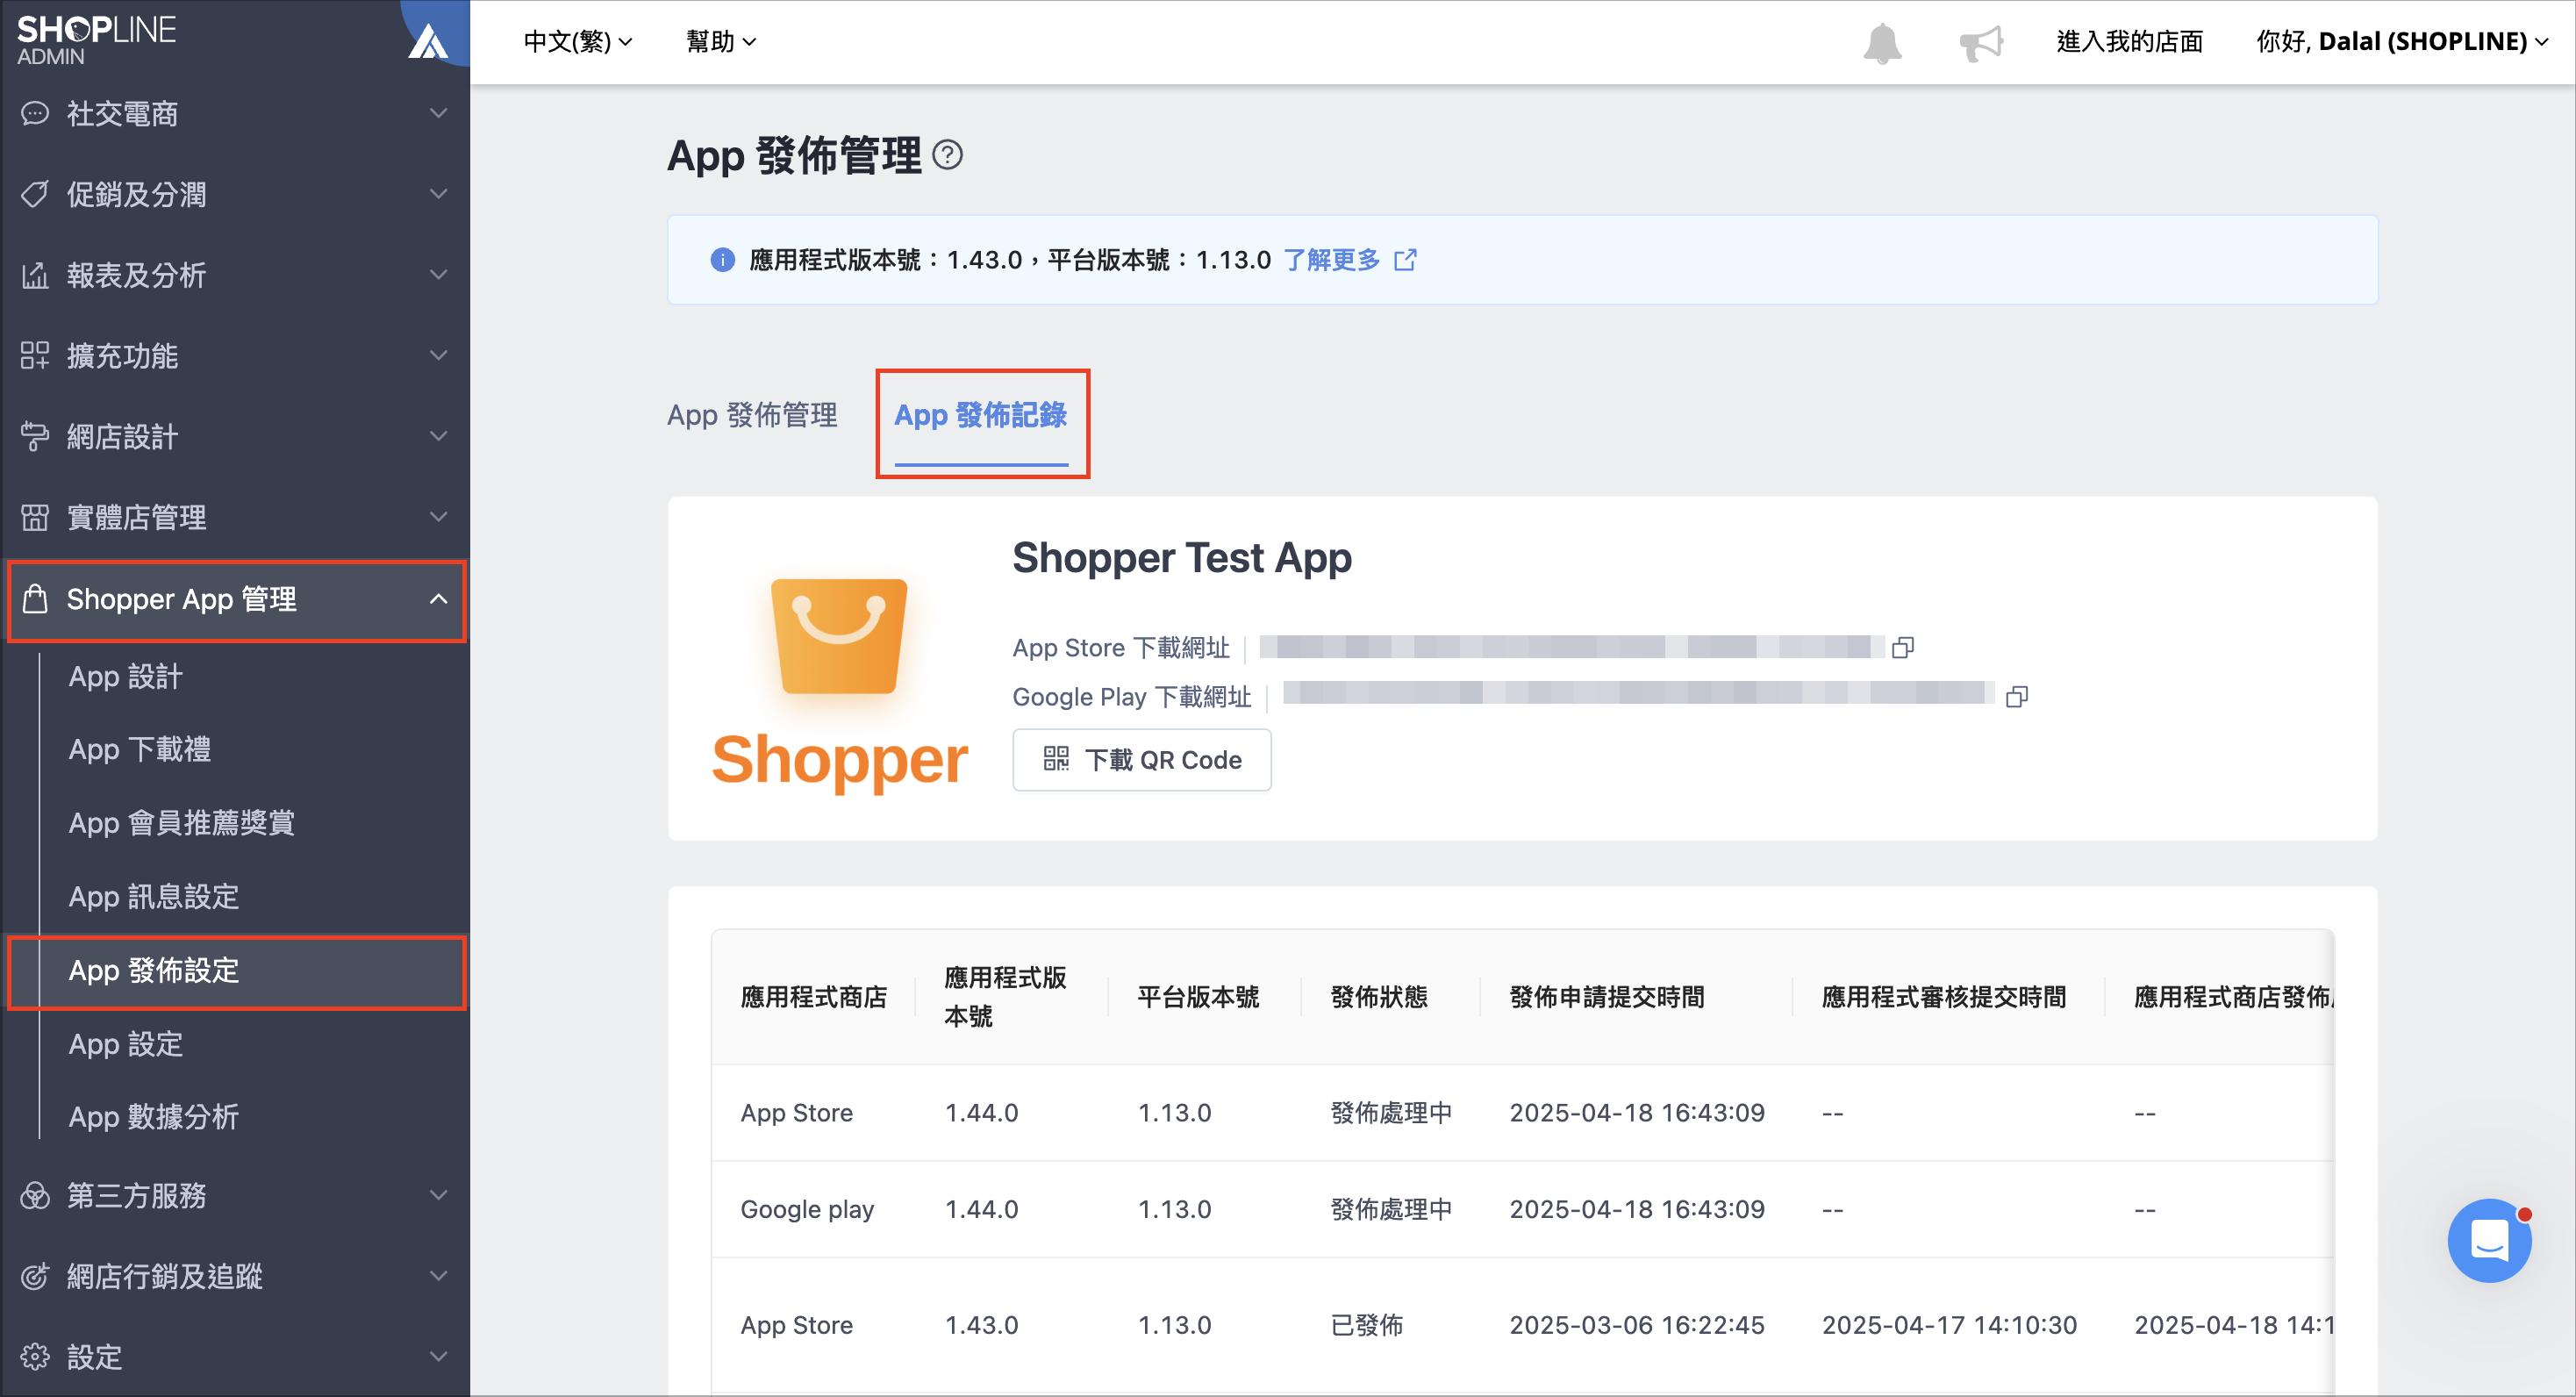Open the announcements megaphone icon
The height and width of the screenshot is (1397, 2576).
coord(1981,43)
